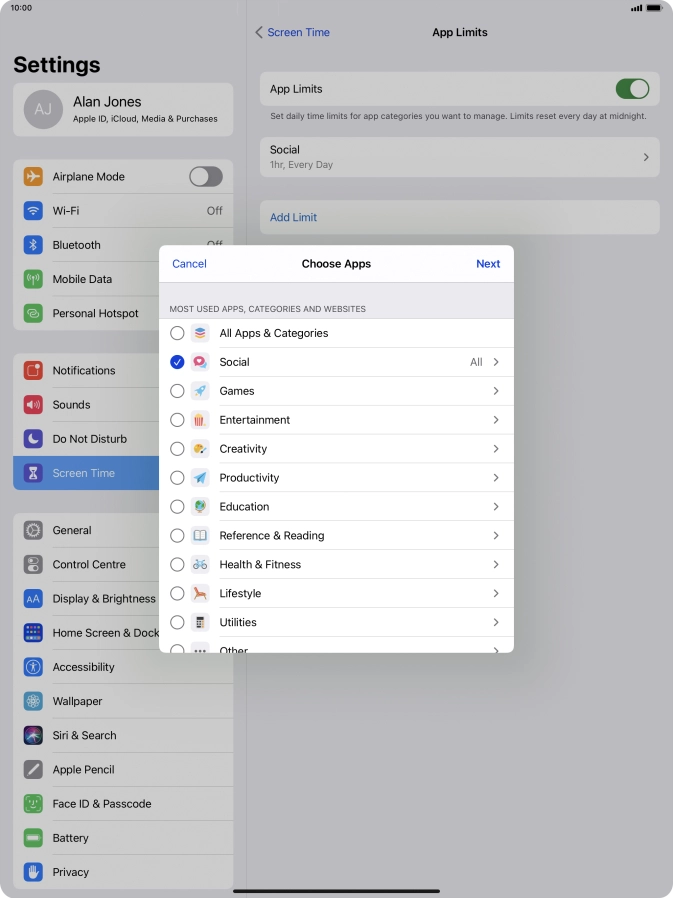Tap the Entertainment popcorn icon

click(200, 420)
